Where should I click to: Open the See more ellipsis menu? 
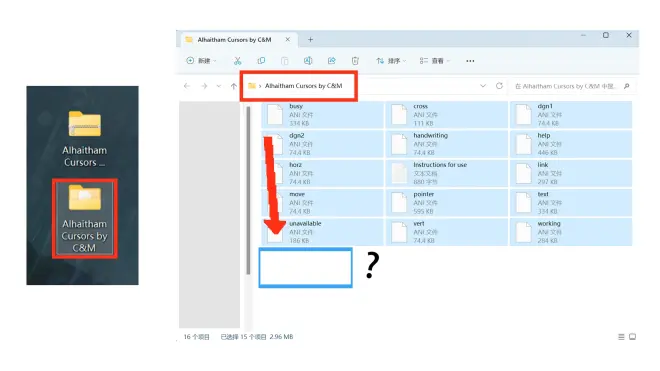click(470, 61)
